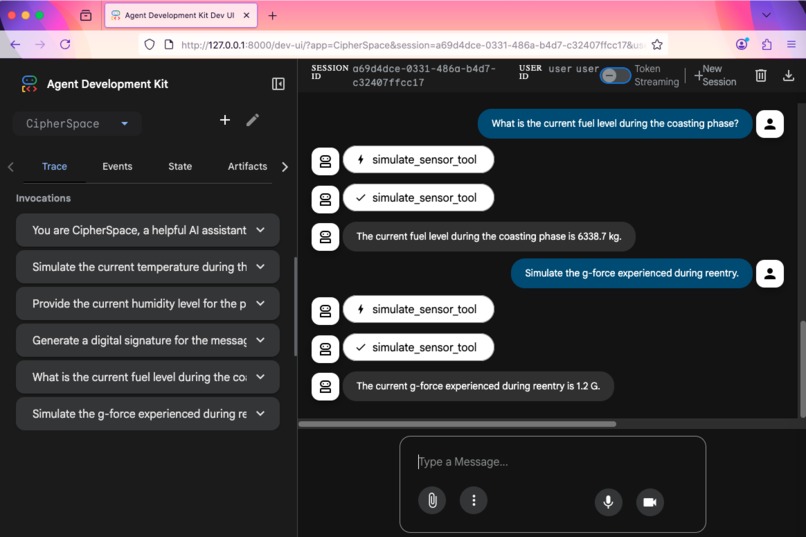Open the browser account icon
Viewport: 806px width, 537px height.
[x=742, y=44]
